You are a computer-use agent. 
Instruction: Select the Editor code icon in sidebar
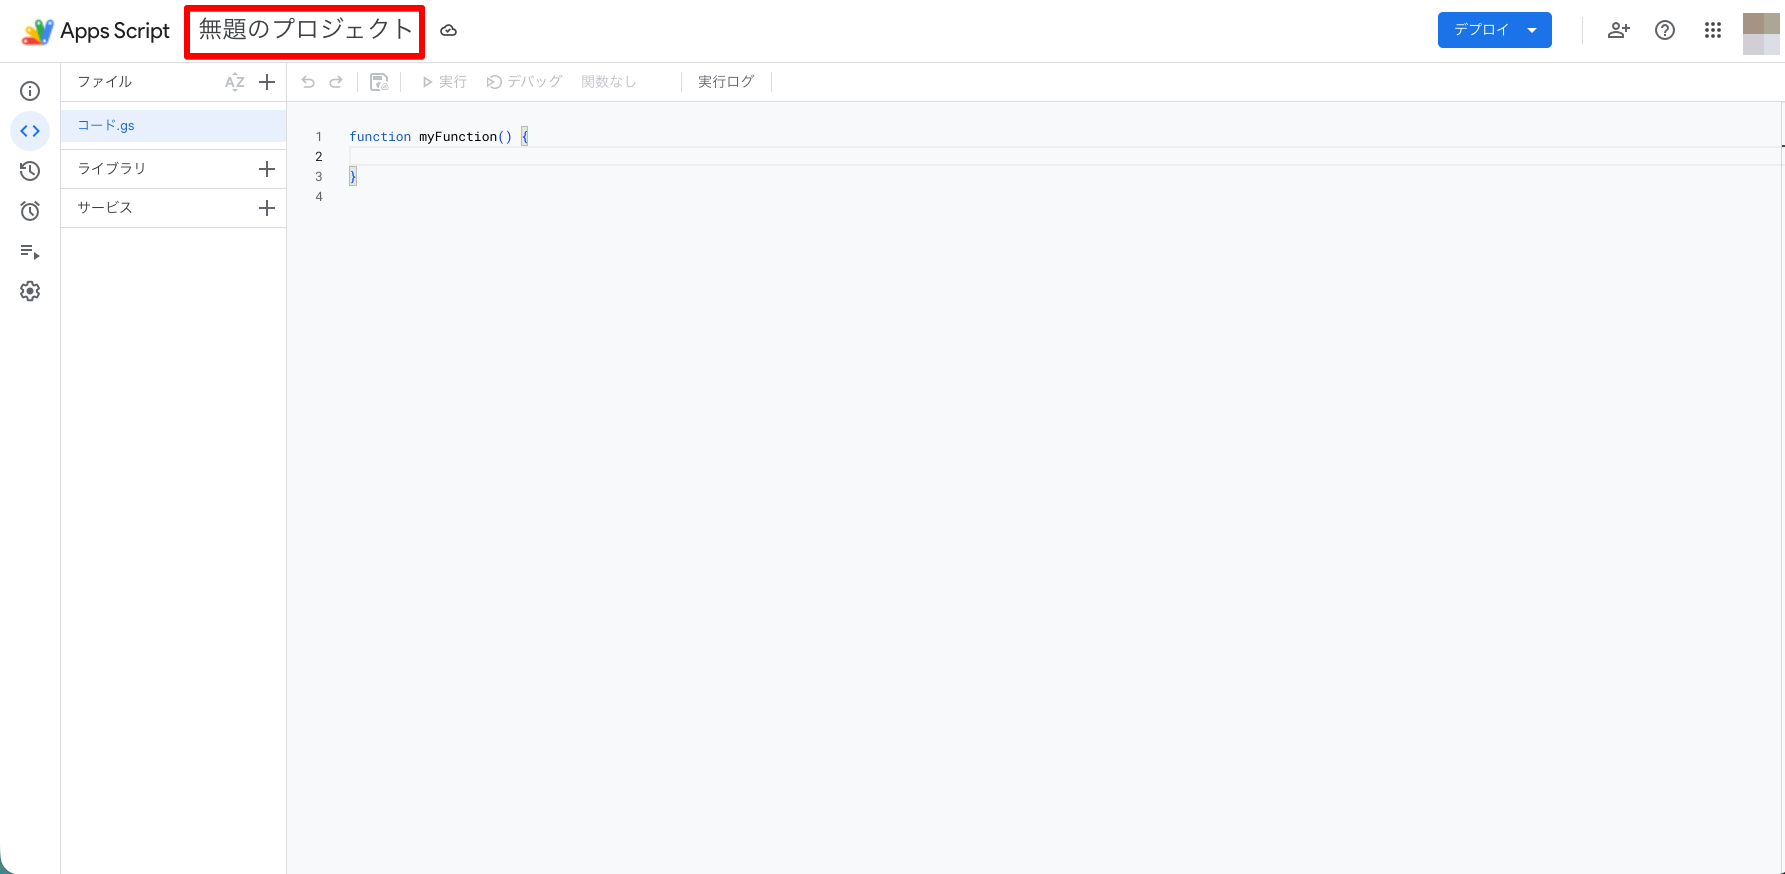click(x=30, y=131)
